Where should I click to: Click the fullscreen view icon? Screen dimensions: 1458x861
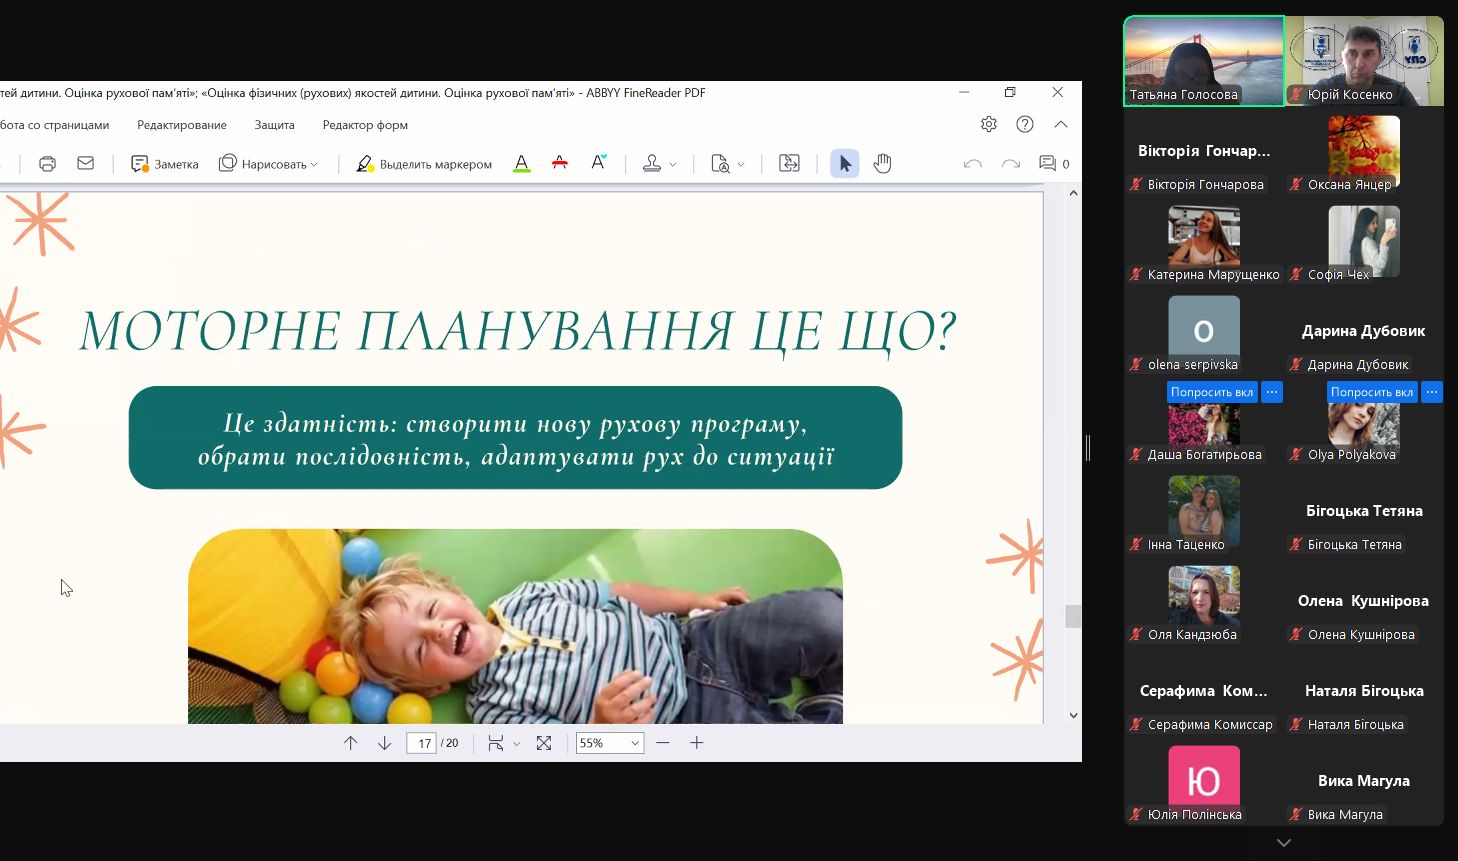(x=544, y=743)
